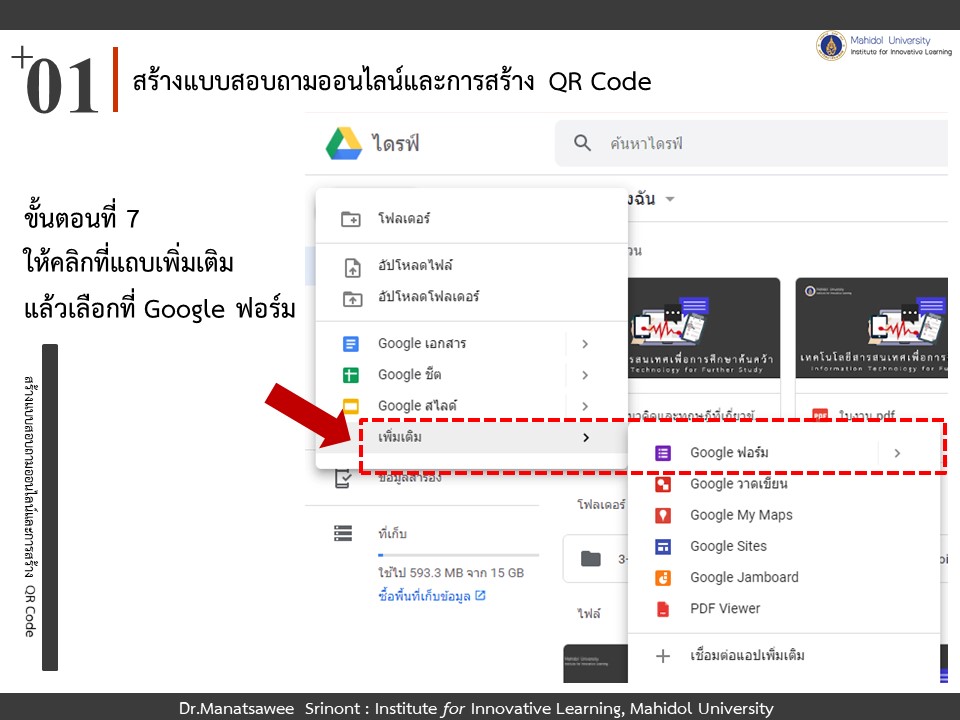960x720 pixels.
Task: Click the Google ชีต green icon
Action: pyautogui.click(x=351, y=375)
